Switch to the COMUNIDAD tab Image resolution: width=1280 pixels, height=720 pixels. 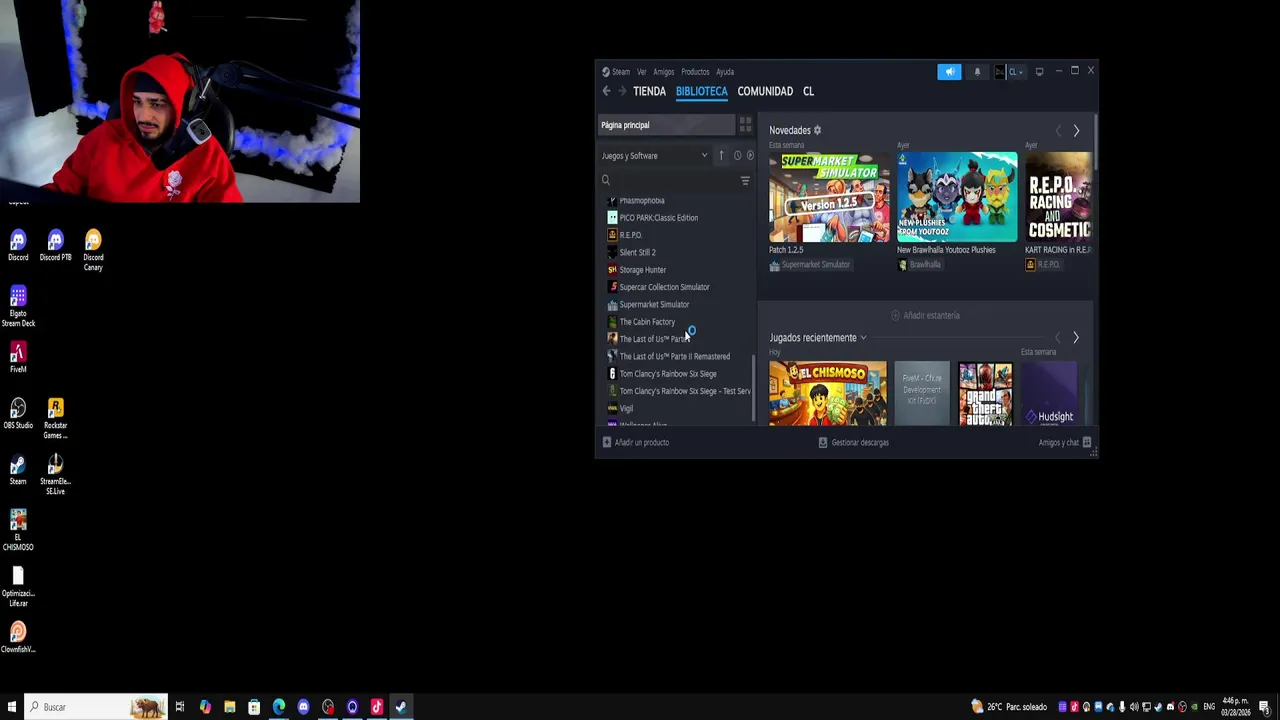pyautogui.click(x=765, y=91)
